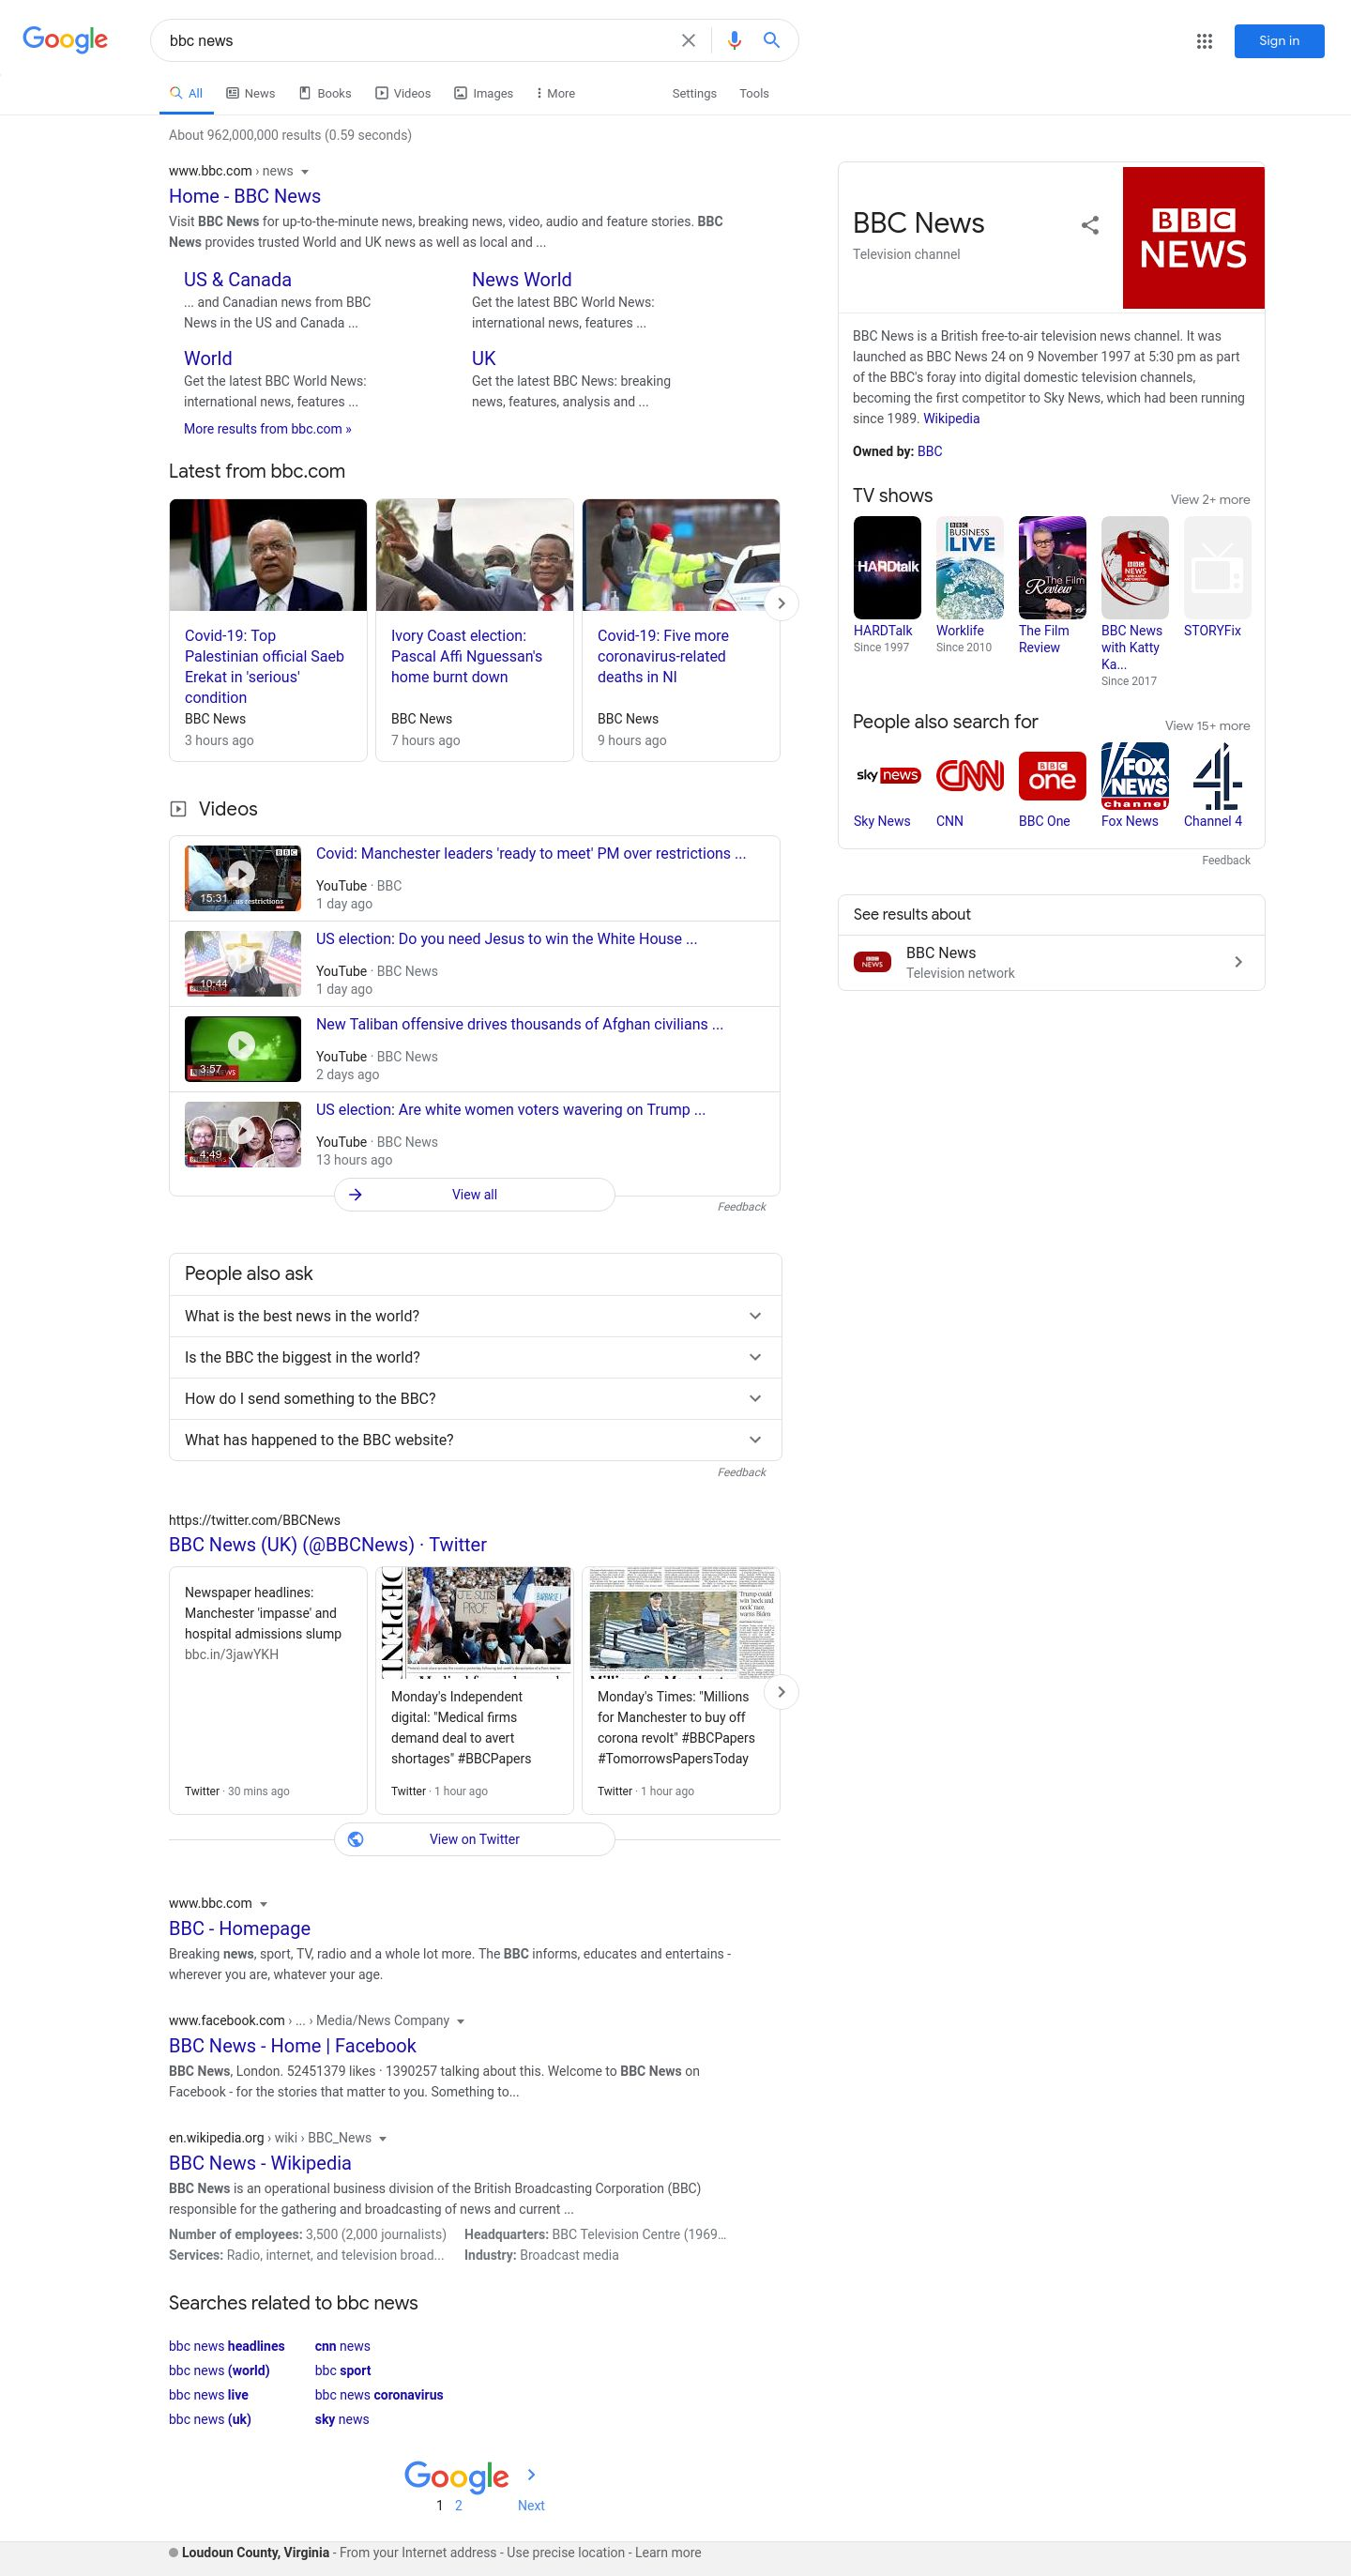Open BBC News - Wikipedia result
Screen dimensions: 1351x2576
click(260, 2163)
